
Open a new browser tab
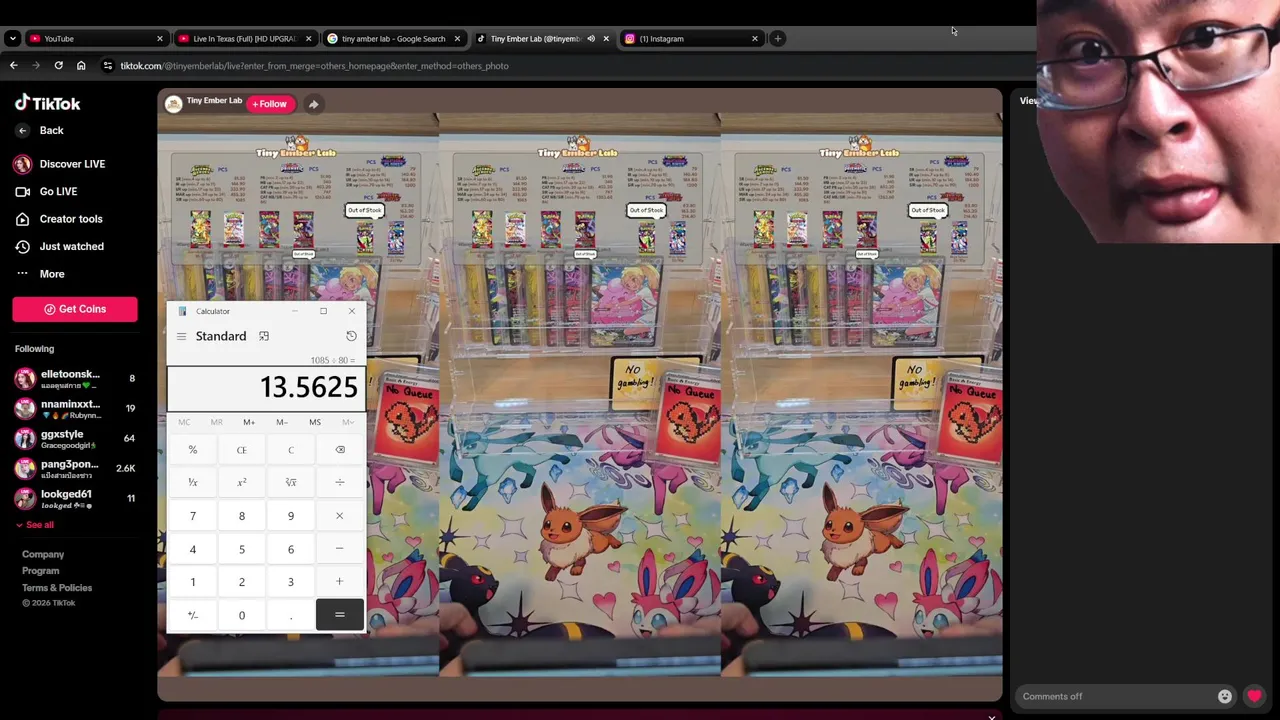click(x=778, y=38)
